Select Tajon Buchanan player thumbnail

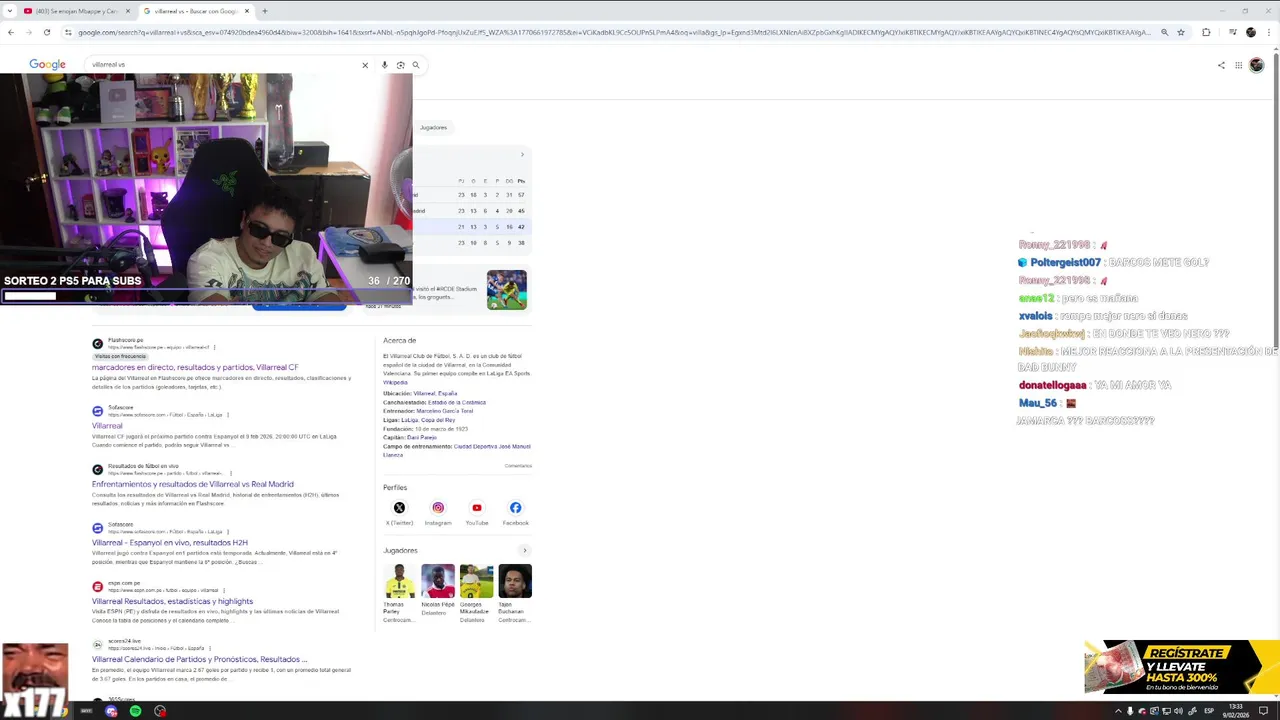515,581
